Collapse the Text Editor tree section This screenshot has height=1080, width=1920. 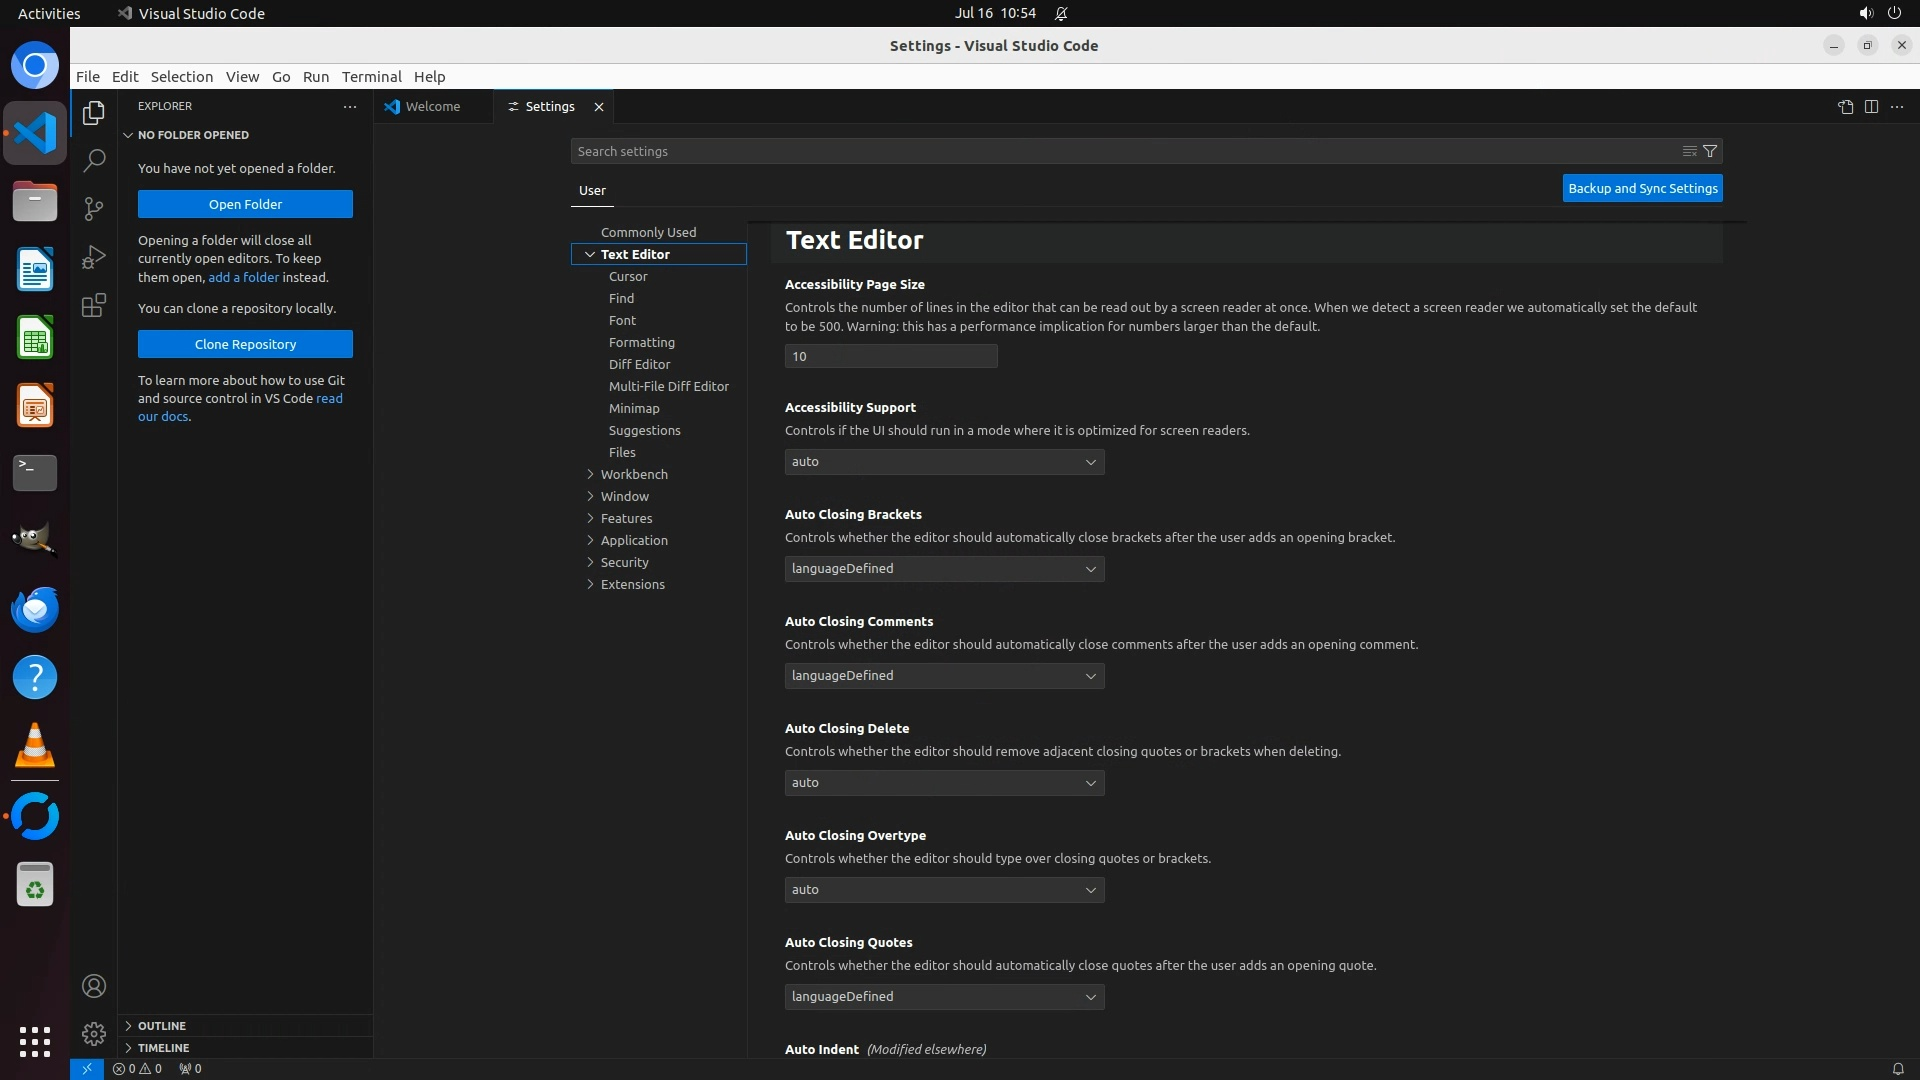pos(590,254)
